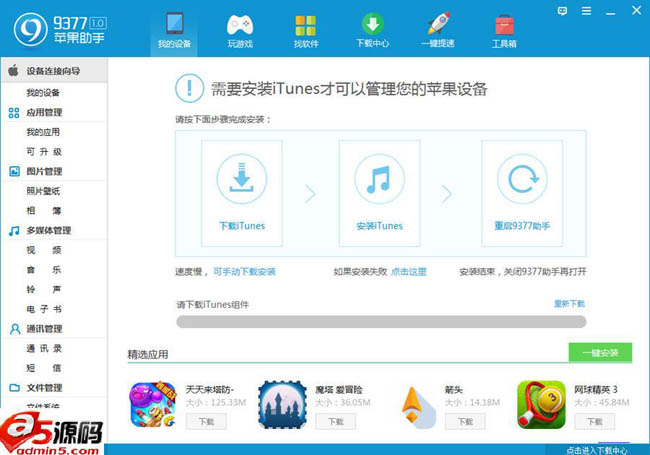The height and width of the screenshot is (455, 650).
Task: Select 铃声 in the sidebar
Action: 44,289
